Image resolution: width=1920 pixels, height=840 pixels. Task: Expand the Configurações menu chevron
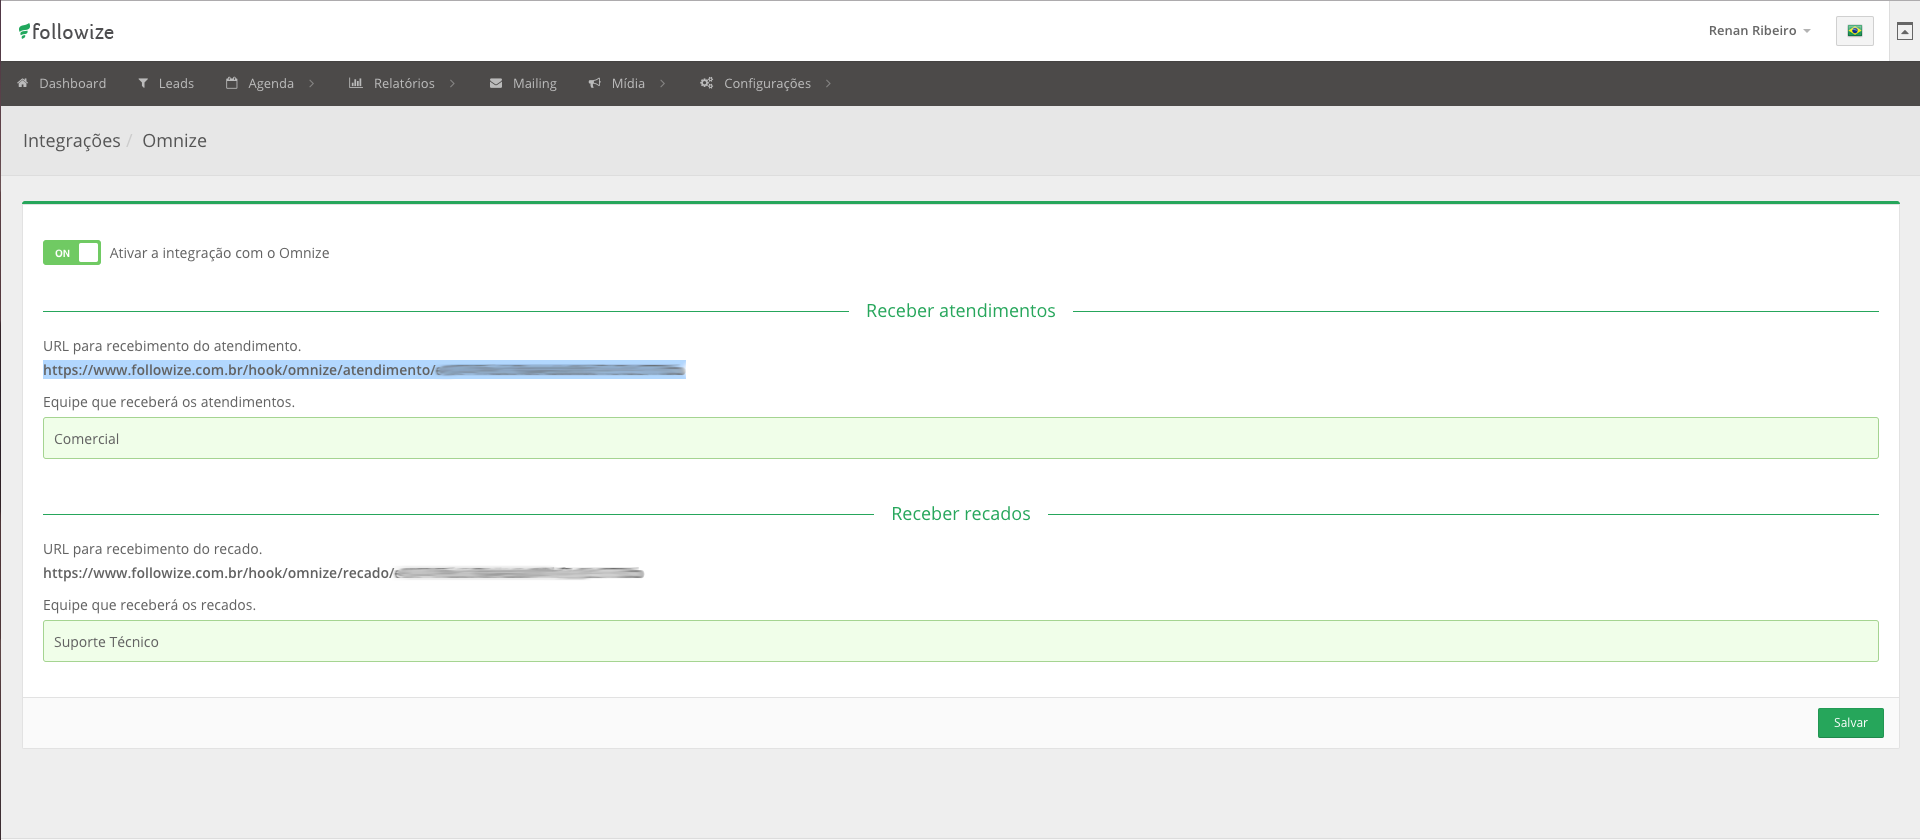[828, 83]
